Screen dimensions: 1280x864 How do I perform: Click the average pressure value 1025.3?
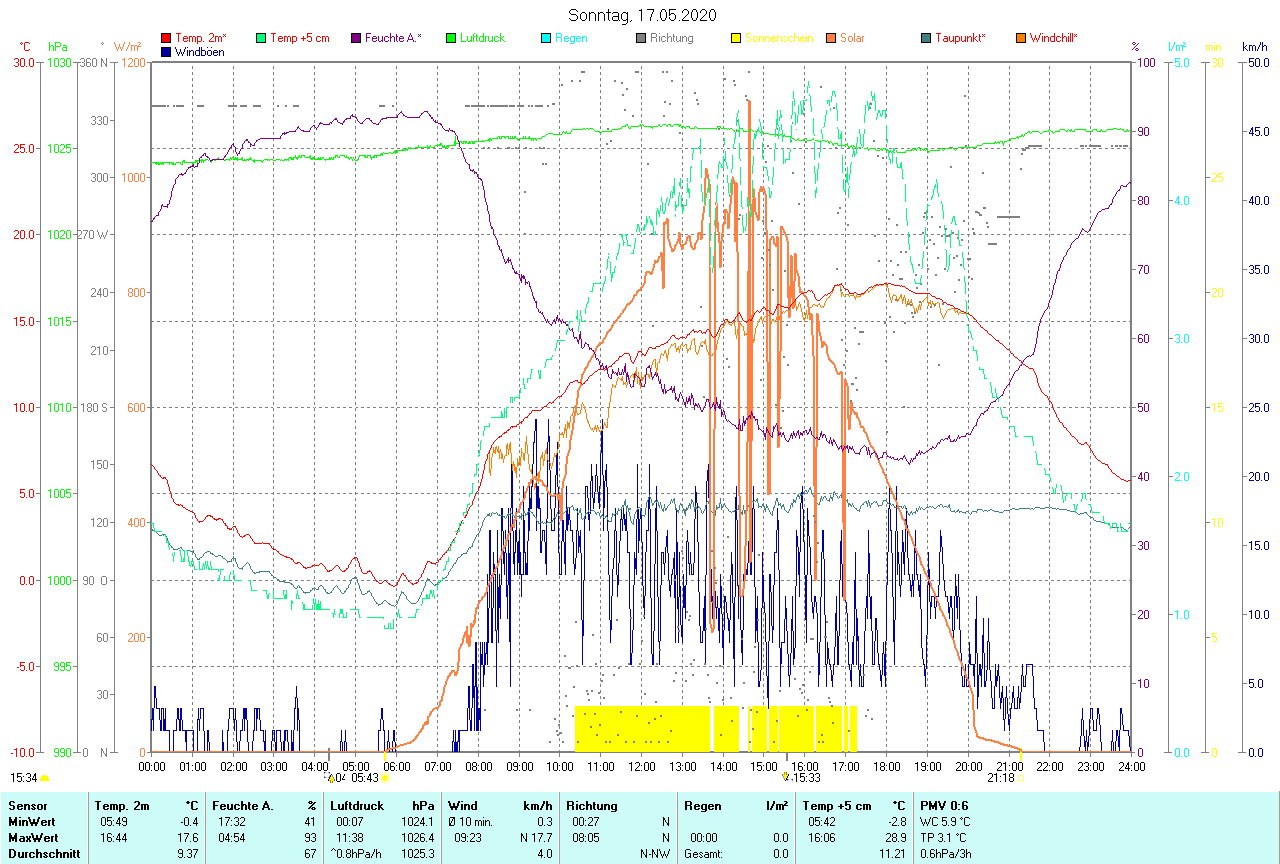(418, 854)
